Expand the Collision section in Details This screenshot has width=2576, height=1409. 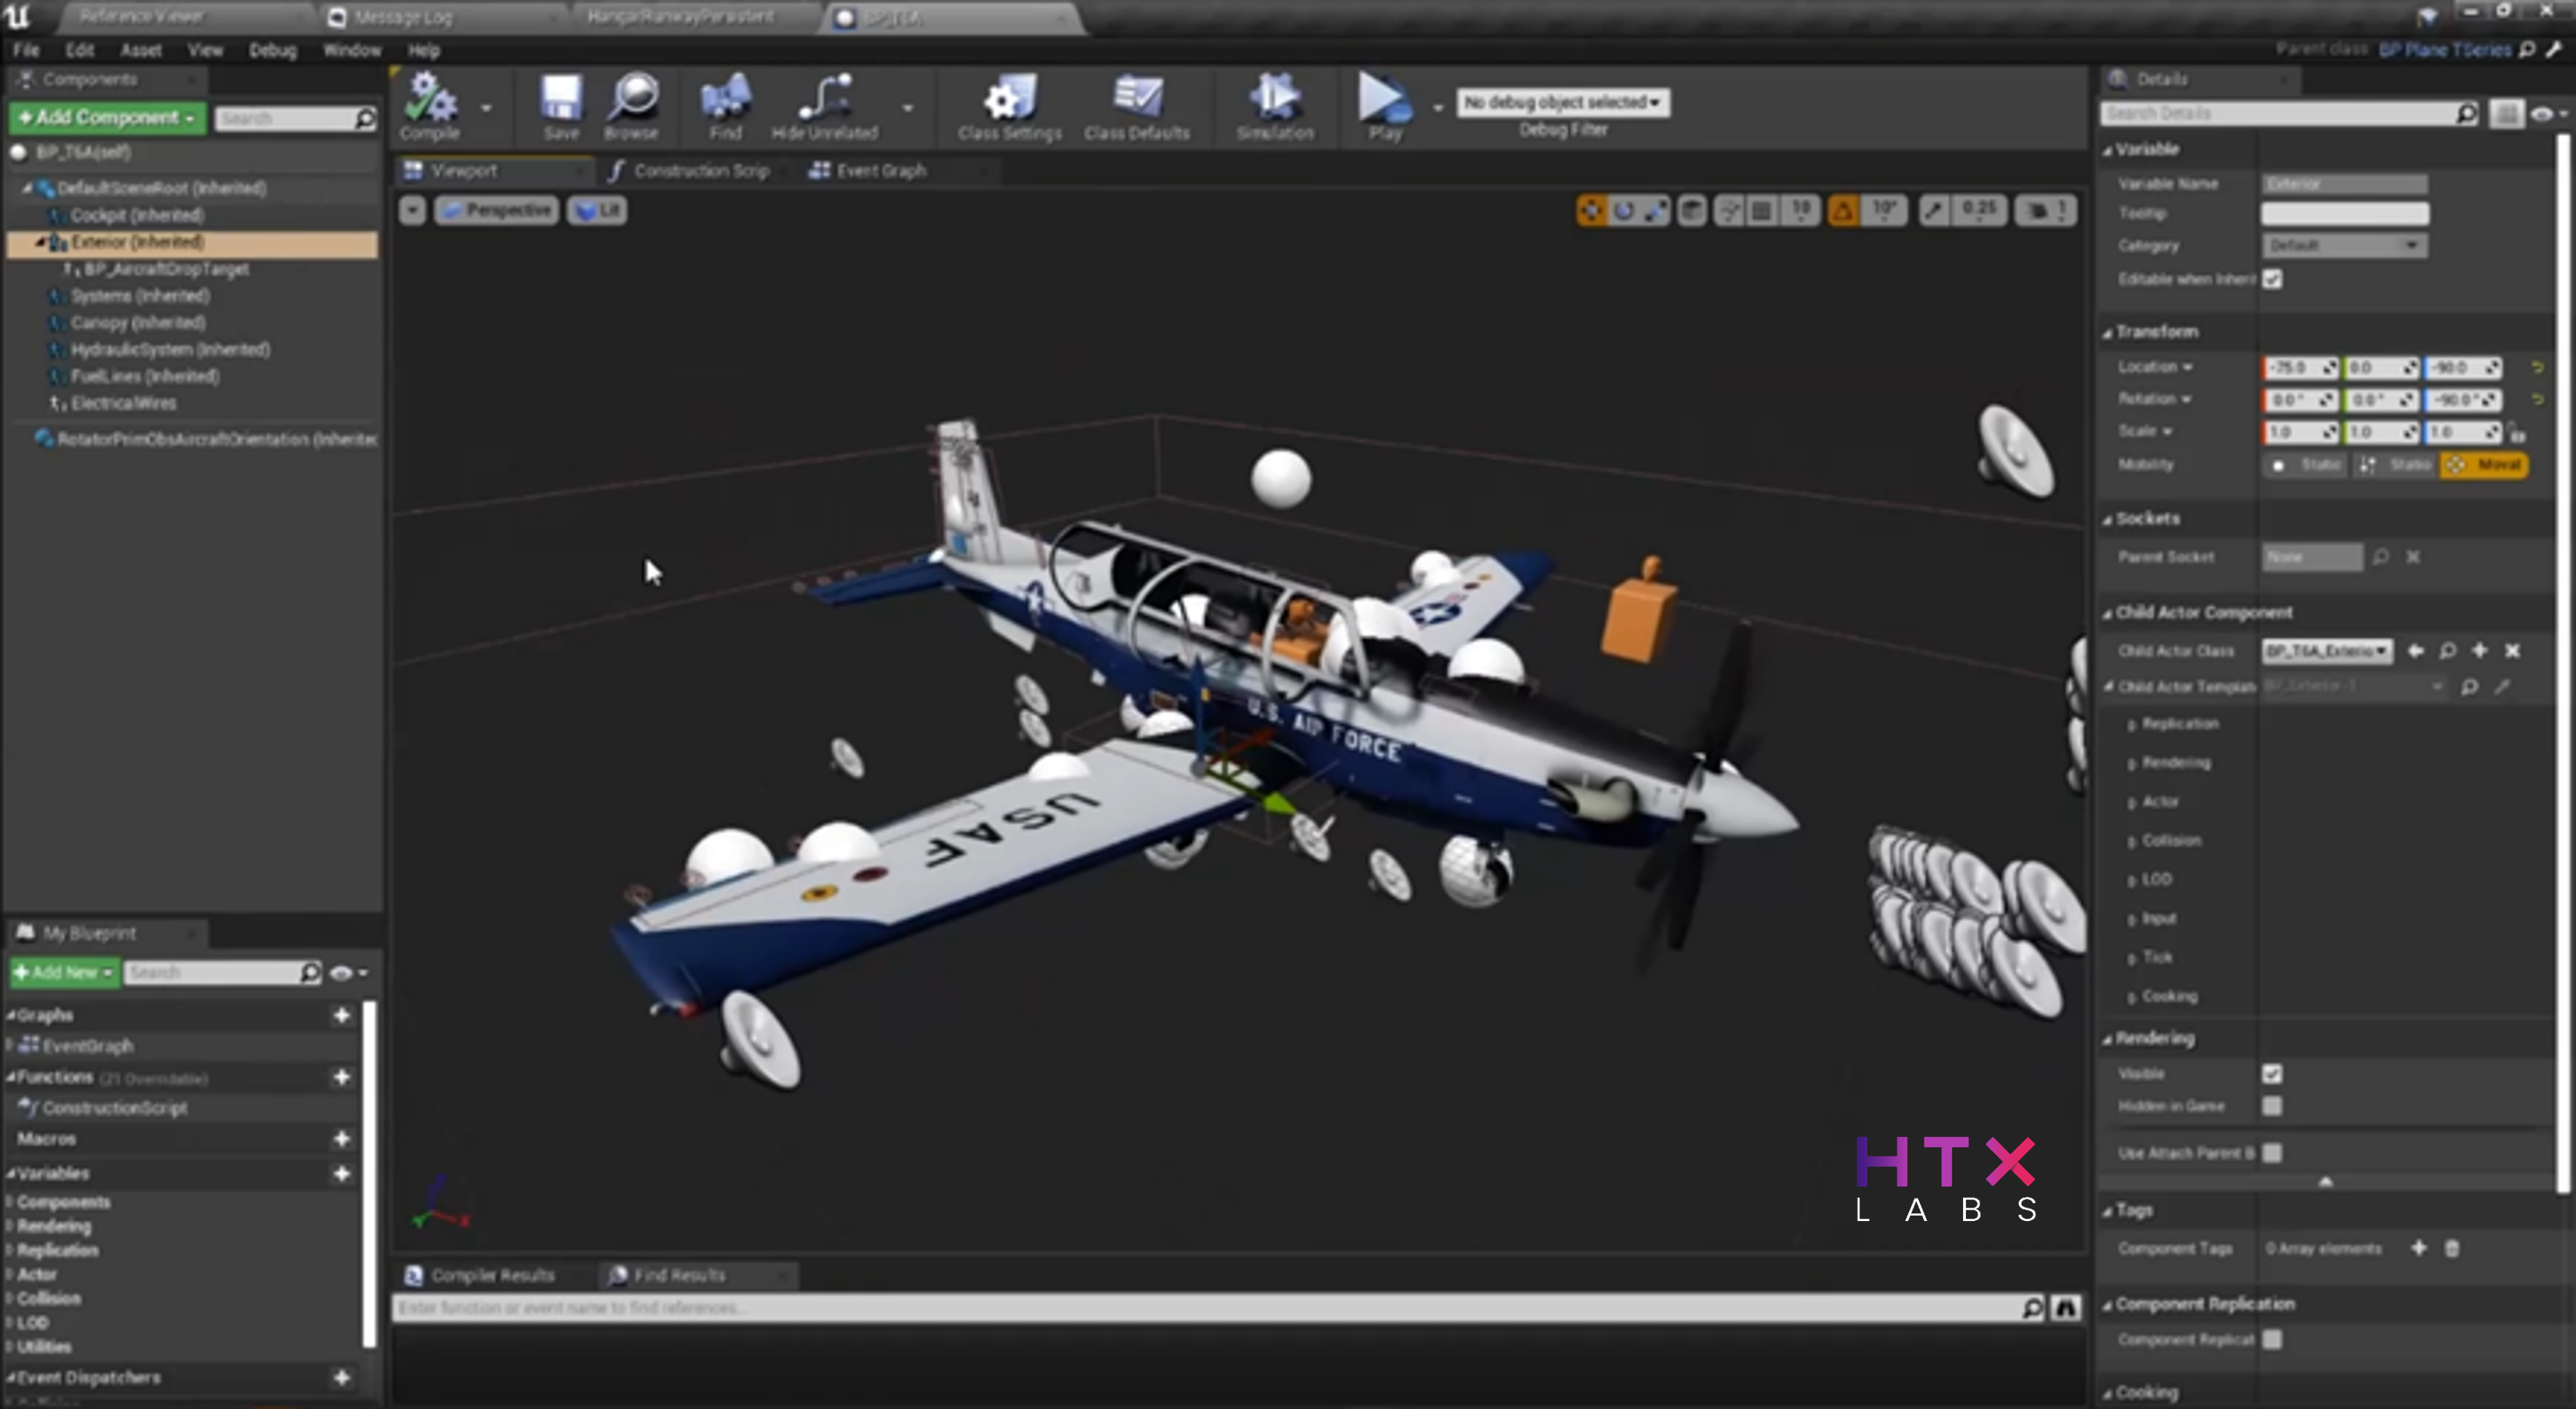click(2170, 841)
